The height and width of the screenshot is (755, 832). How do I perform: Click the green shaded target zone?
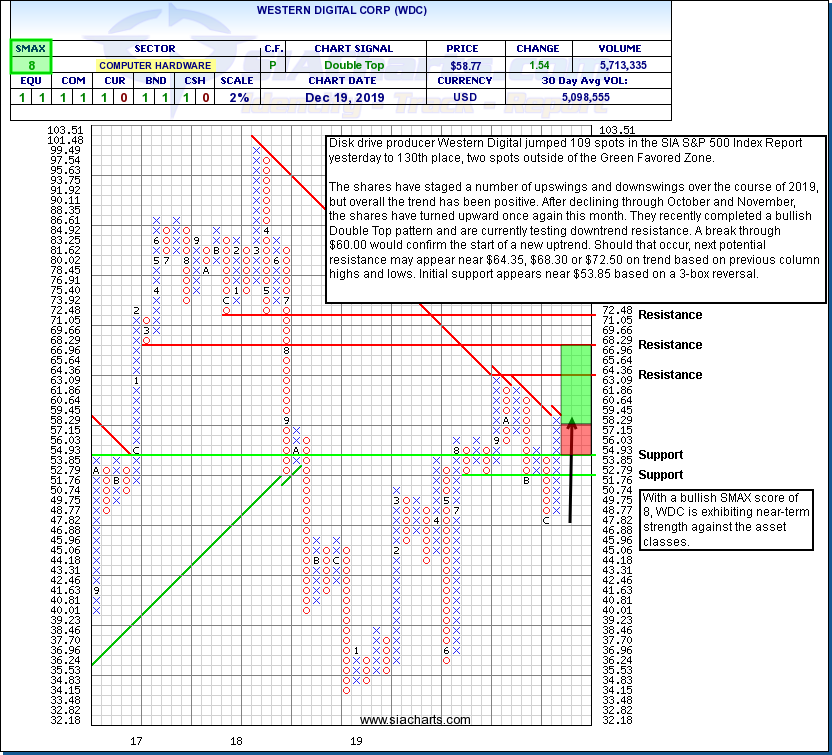[x=575, y=383]
